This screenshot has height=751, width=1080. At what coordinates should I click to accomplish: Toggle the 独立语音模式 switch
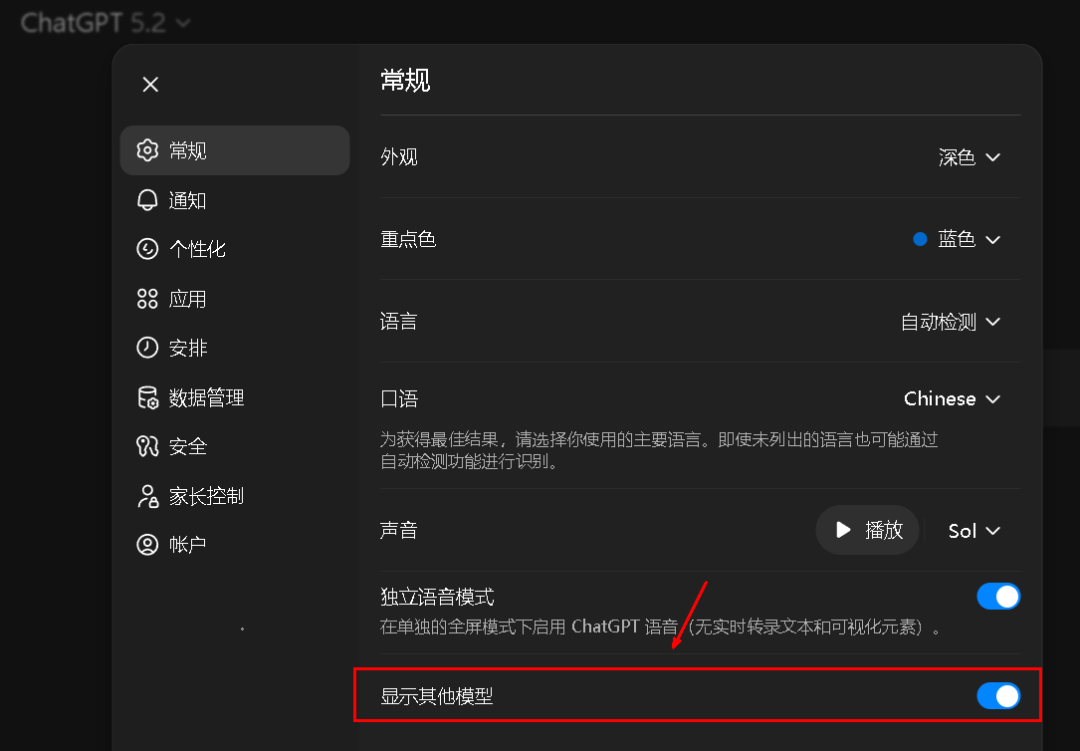pos(998,597)
